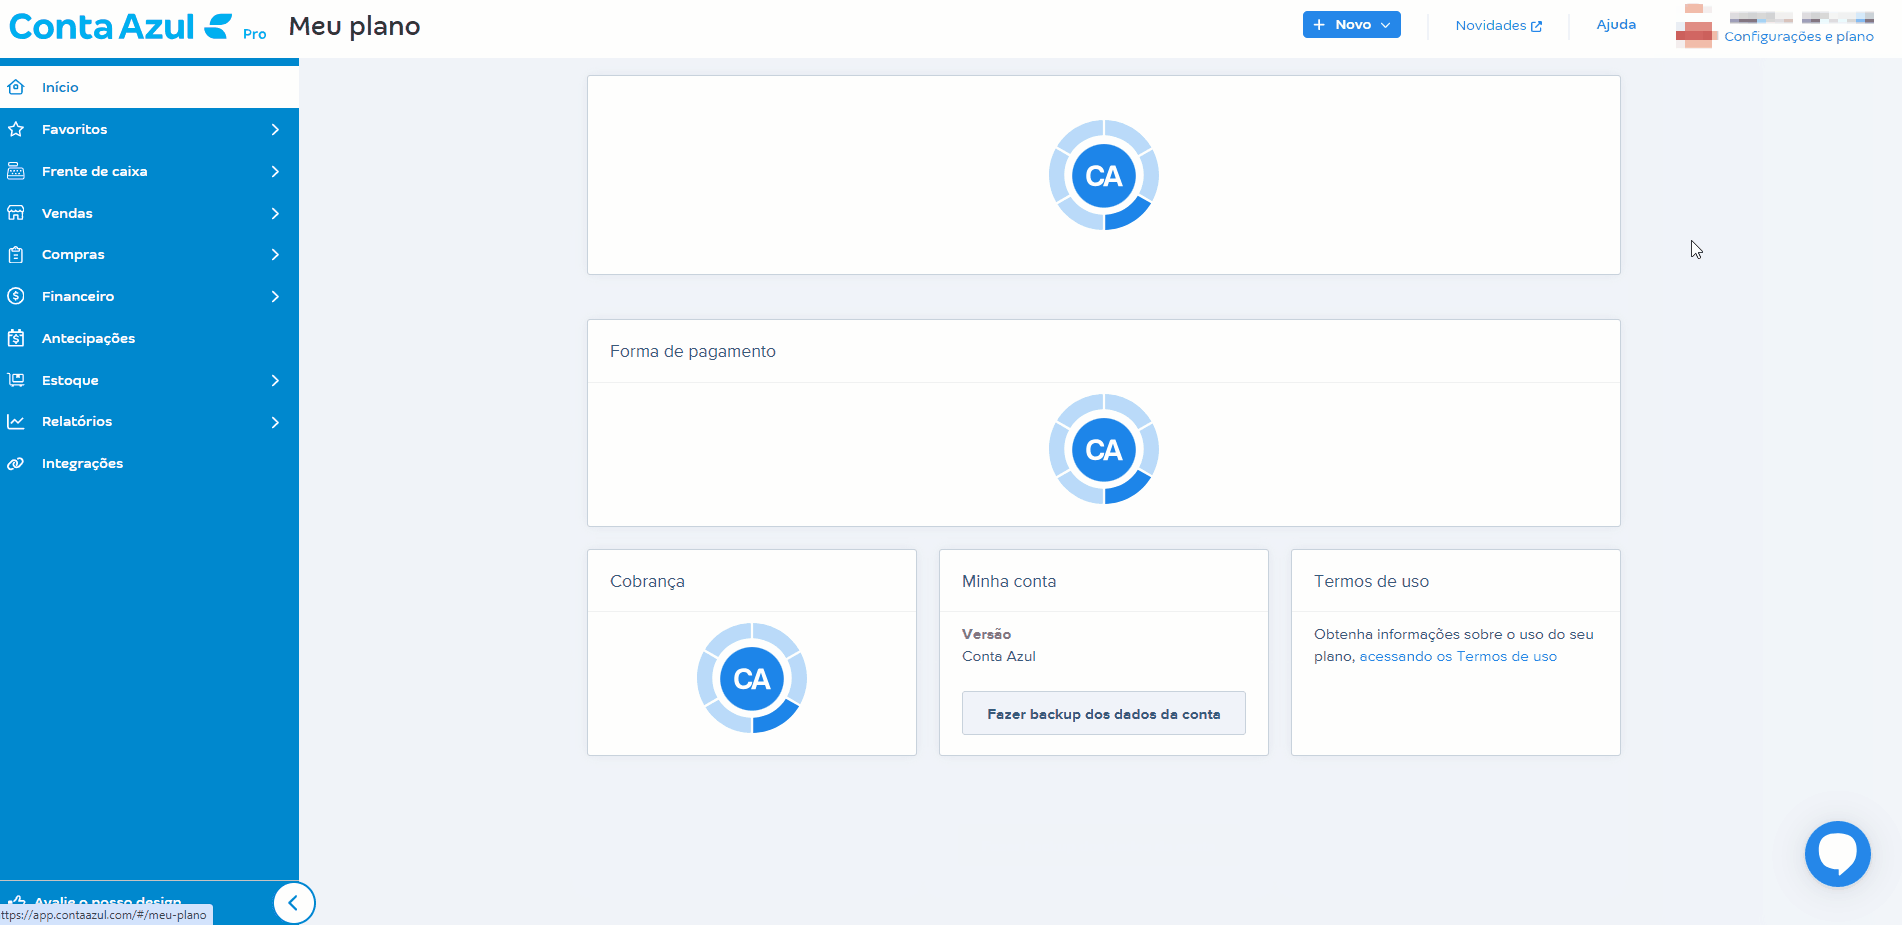Image resolution: width=1902 pixels, height=925 pixels.
Task: Expand the Vendas submenu chevron
Action: pyautogui.click(x=275, y=213)
